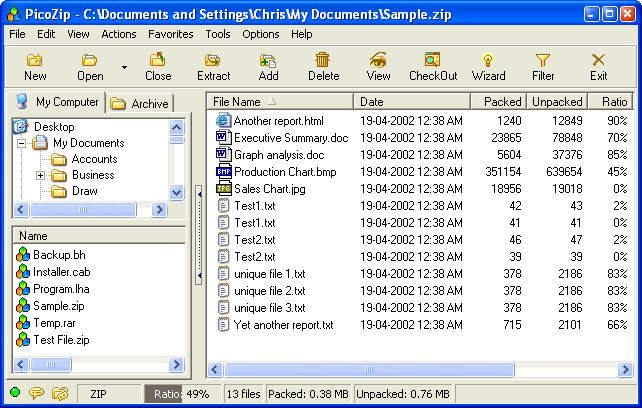This screenshot has height=408, width=642.
Task: Click the Name column header in archive list
Action: click(99, 236)
